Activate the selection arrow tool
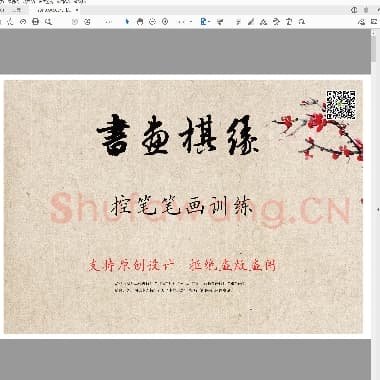 [x=127, y=22]
